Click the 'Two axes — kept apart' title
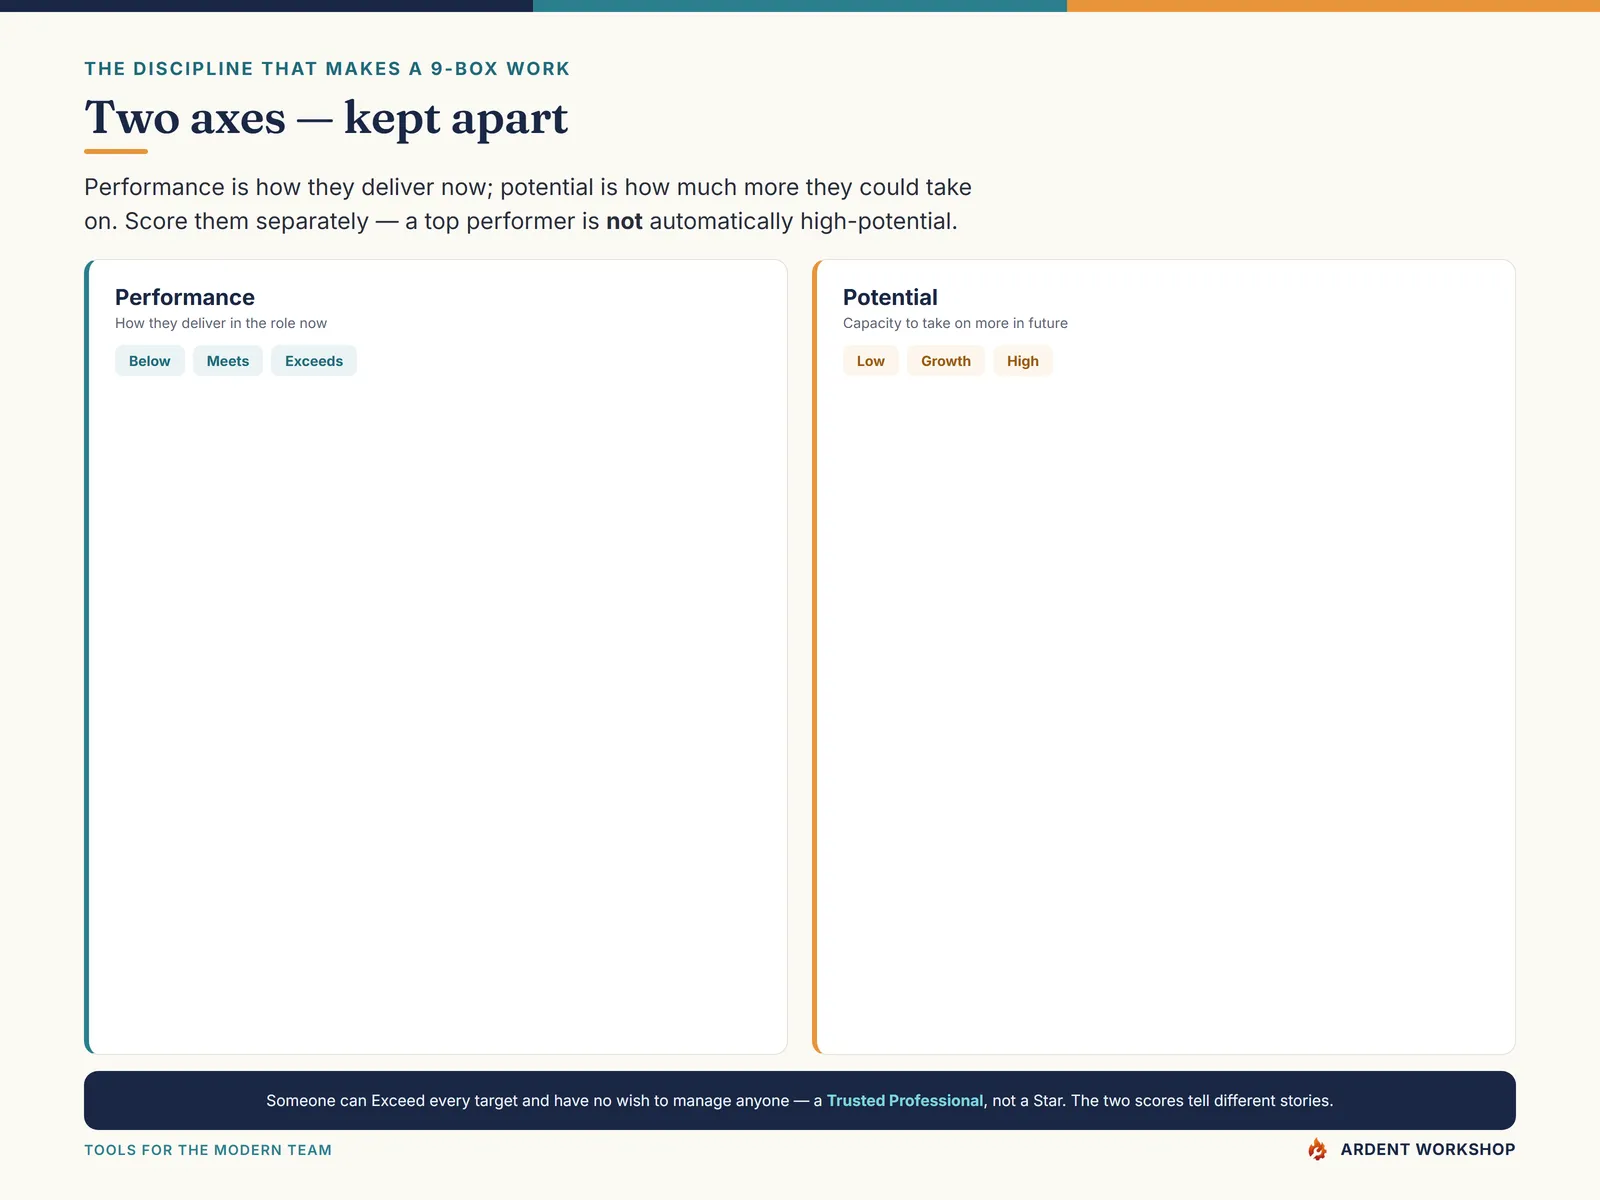 [x=326, y=118]
